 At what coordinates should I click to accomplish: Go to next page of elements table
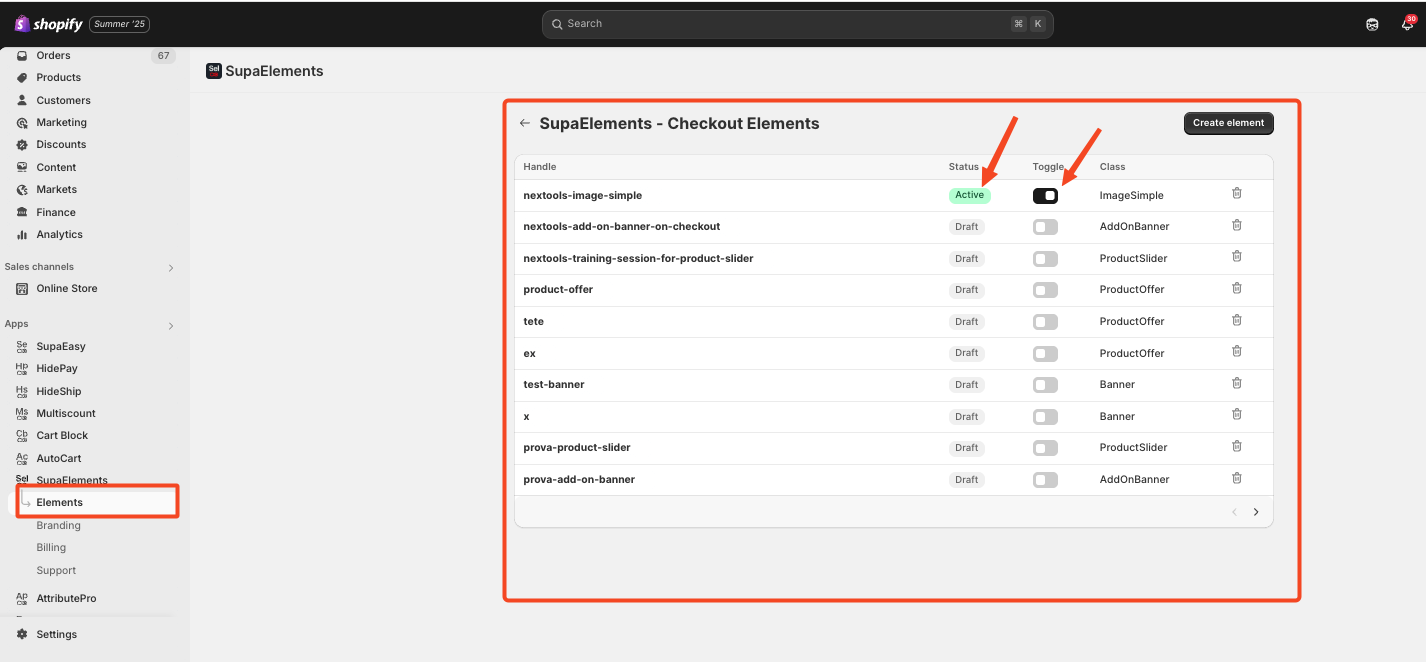pyautogui.click(x=1256, y=512)
